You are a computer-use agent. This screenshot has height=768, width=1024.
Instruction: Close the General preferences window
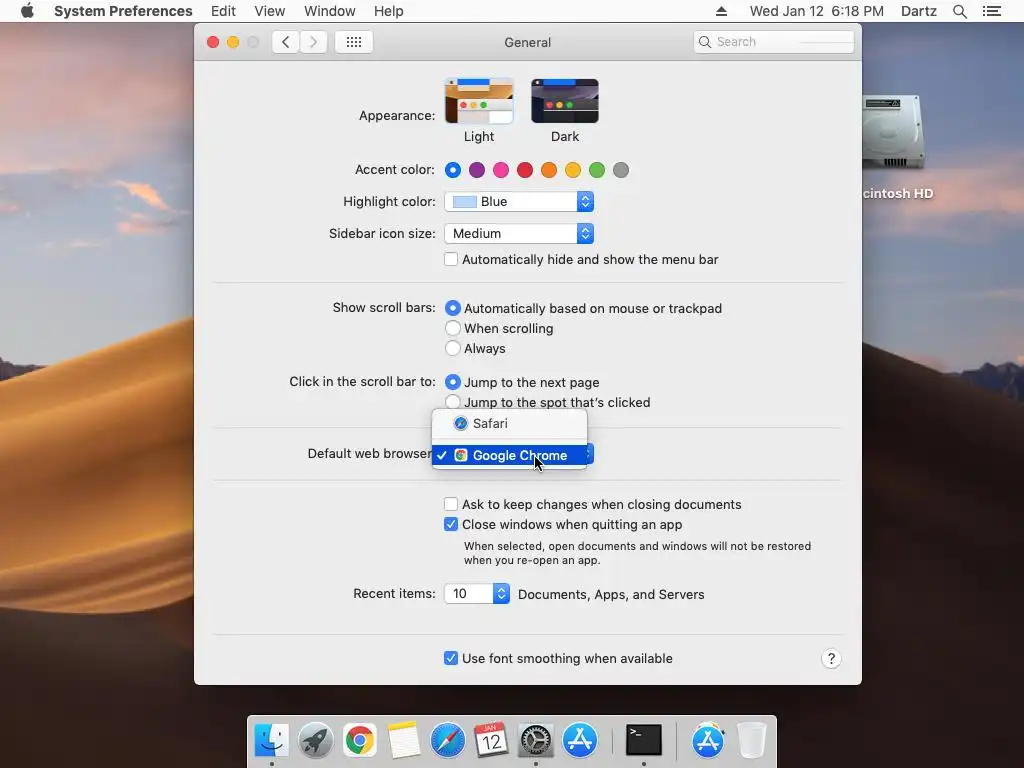click(213, 42)
